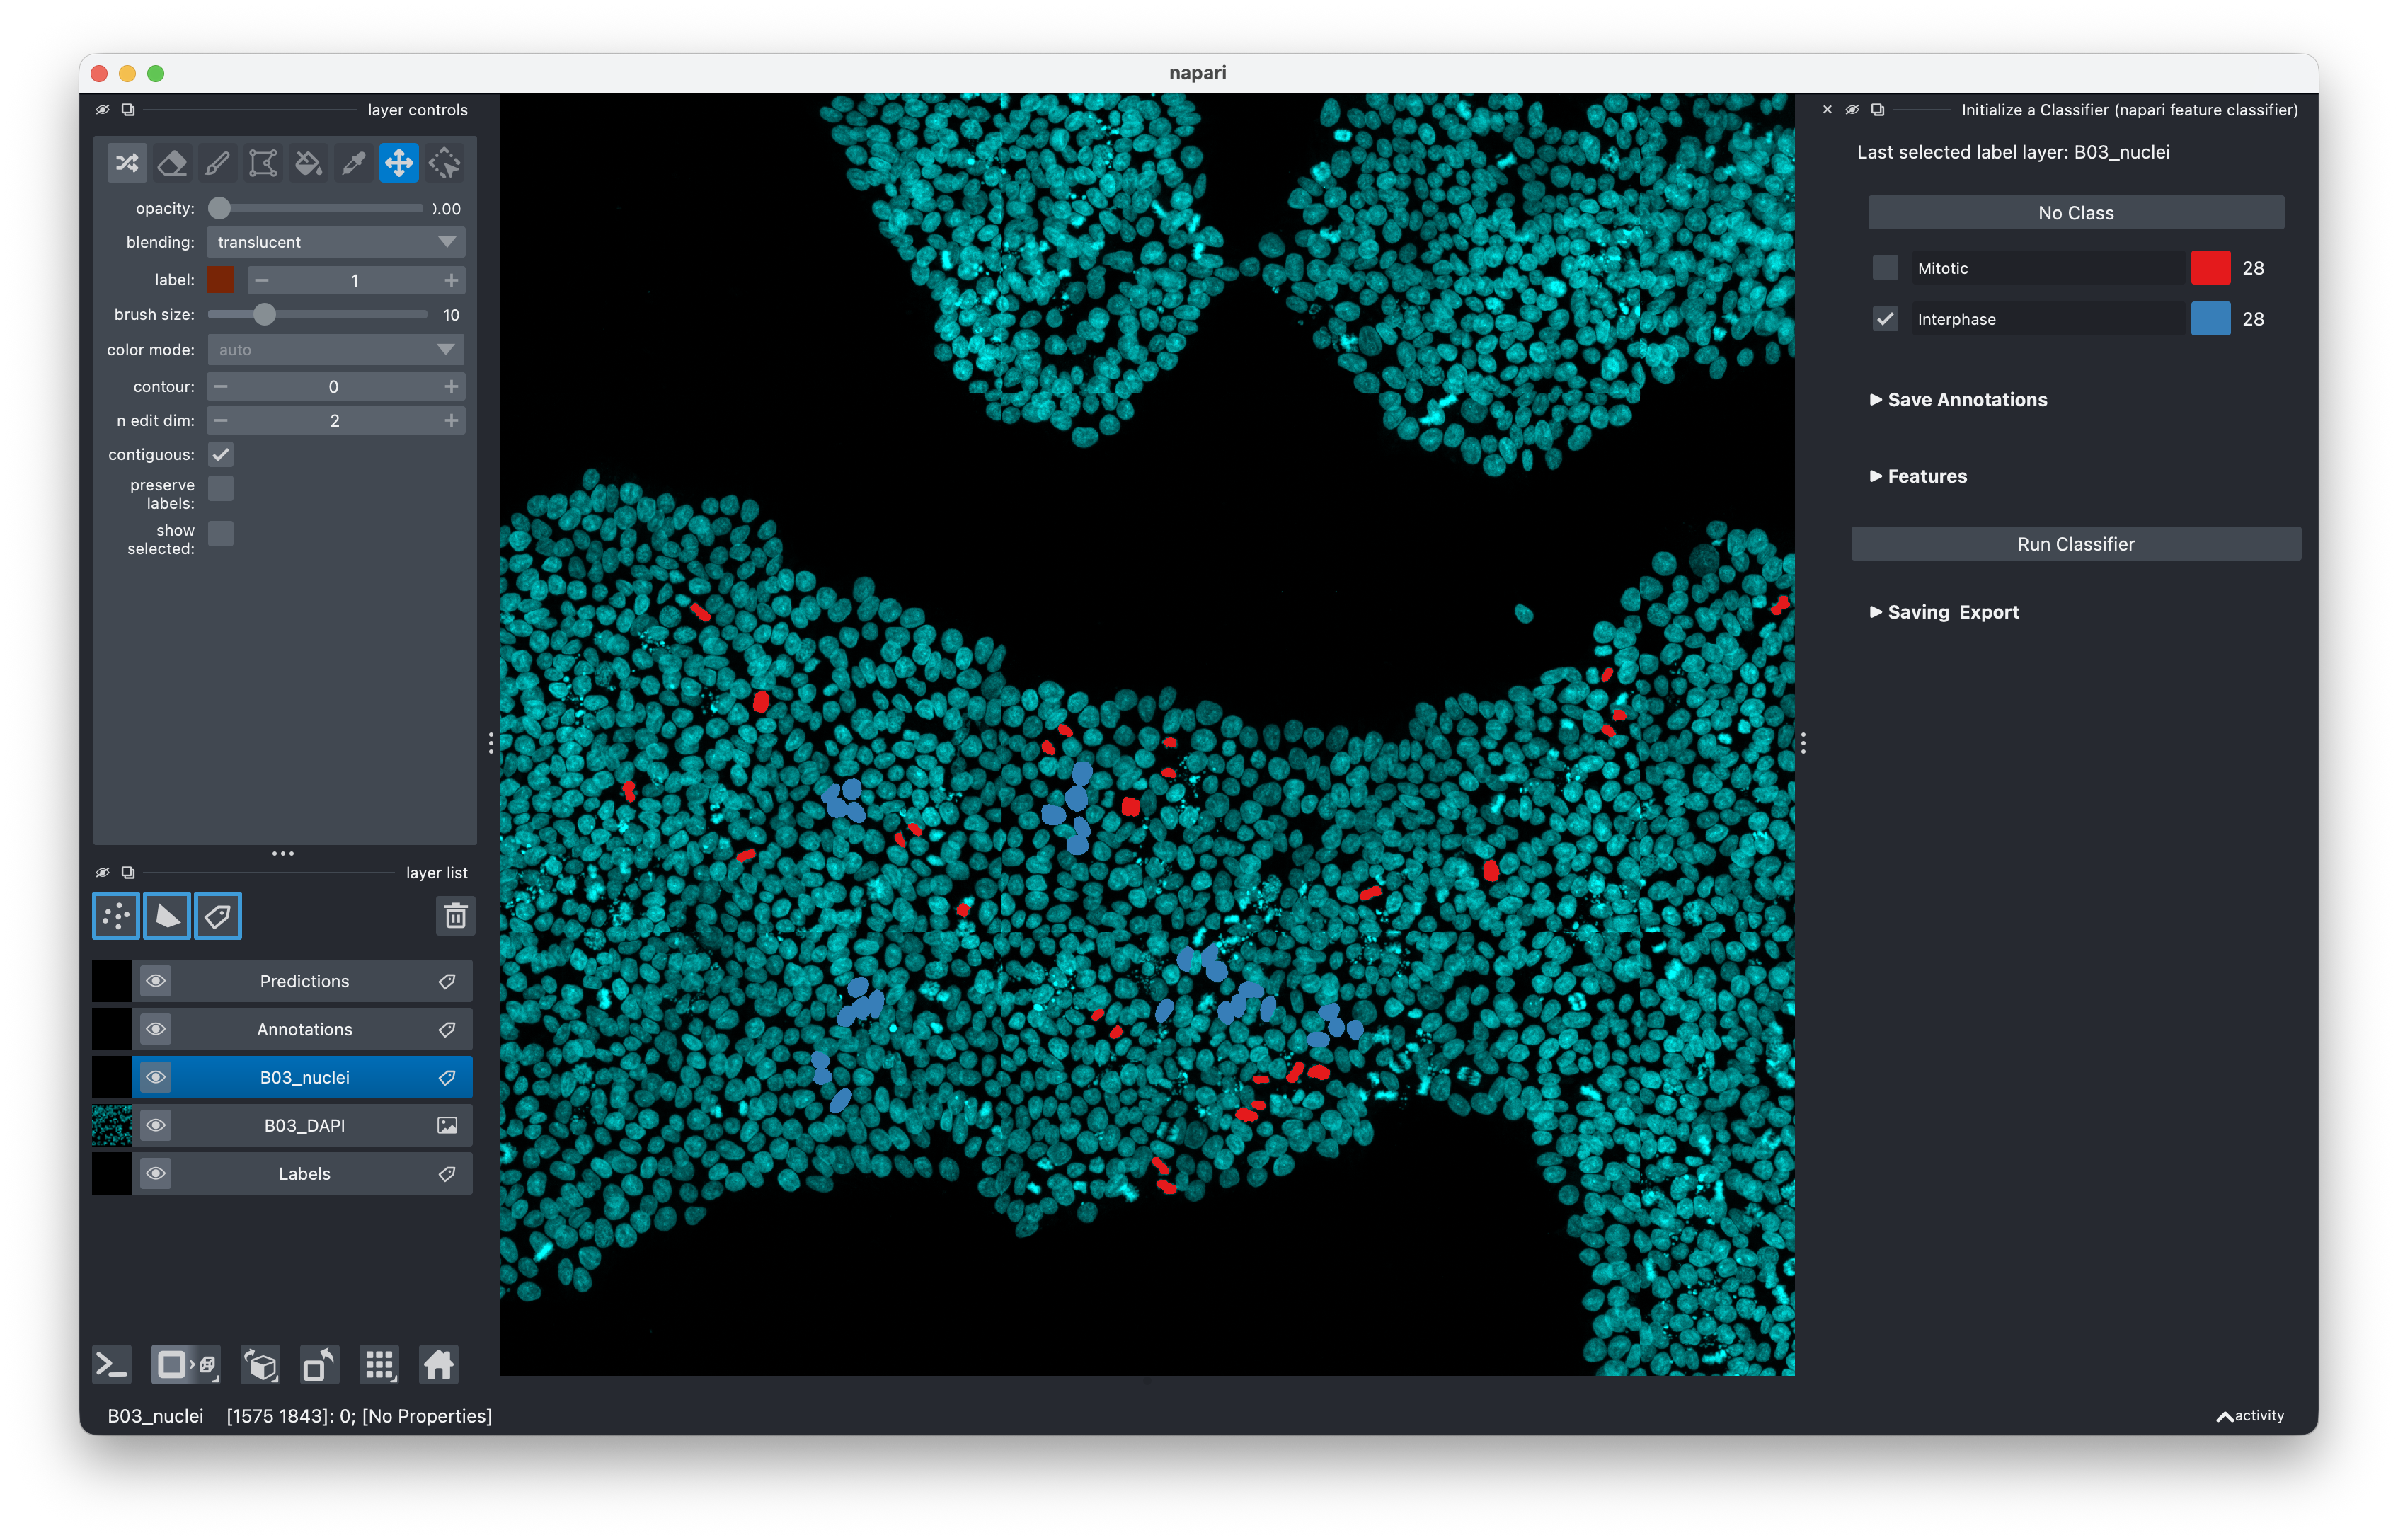
Task: Uncheck the contiguous checkbox
Action: (221, 455)
